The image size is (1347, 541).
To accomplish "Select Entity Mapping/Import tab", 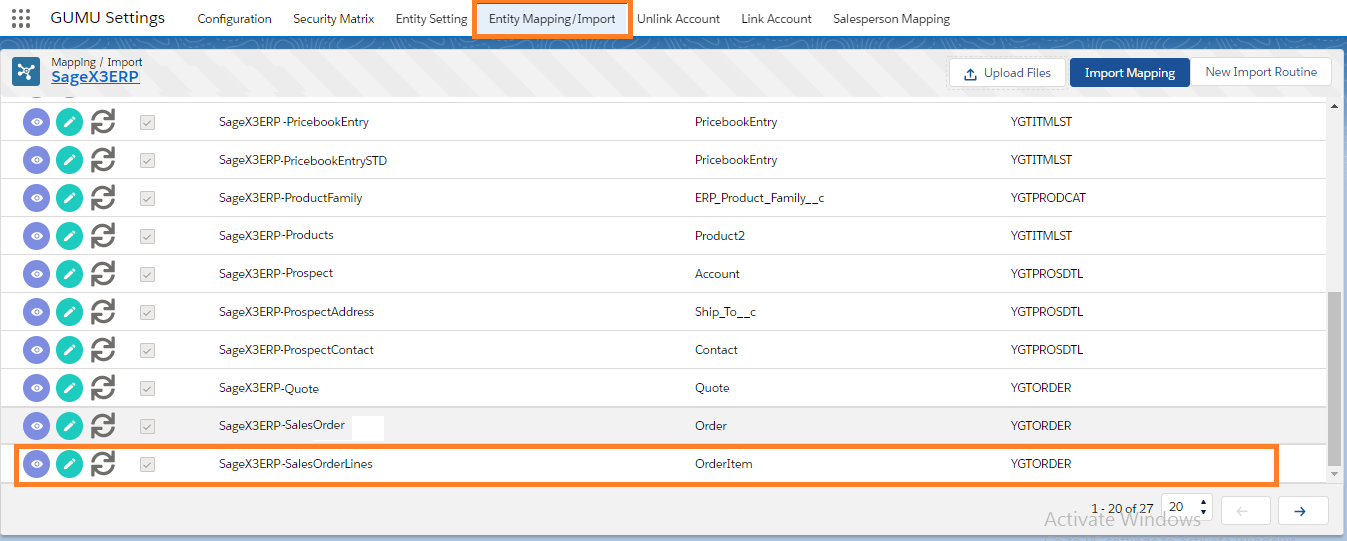I will (x=552, y=19).
